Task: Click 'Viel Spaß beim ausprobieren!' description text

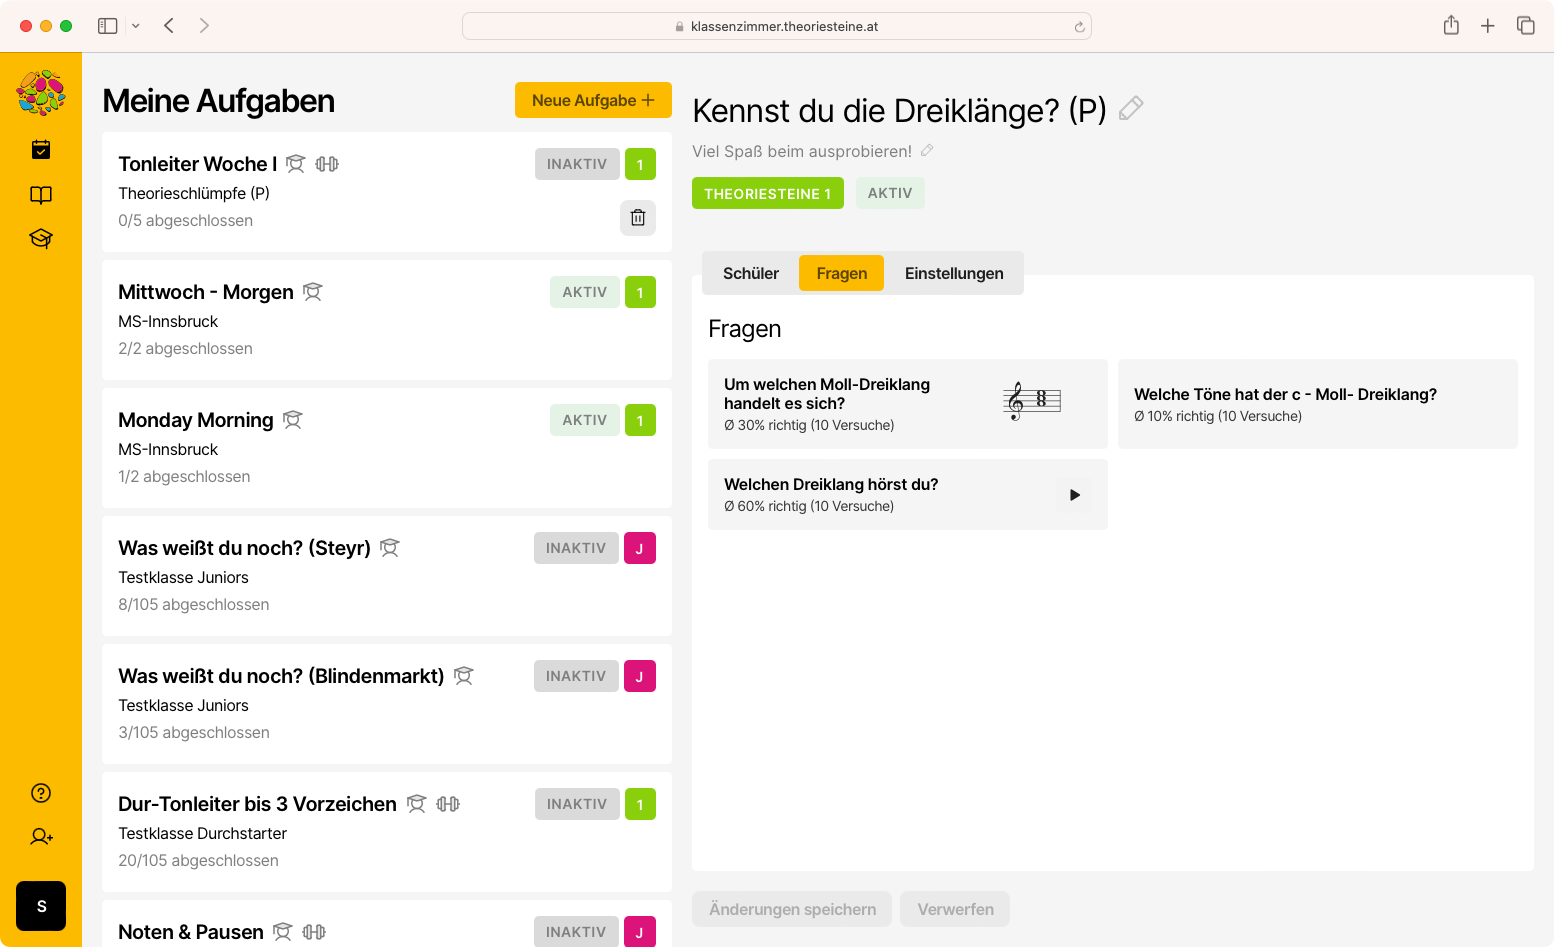Action: pos(802,151)
